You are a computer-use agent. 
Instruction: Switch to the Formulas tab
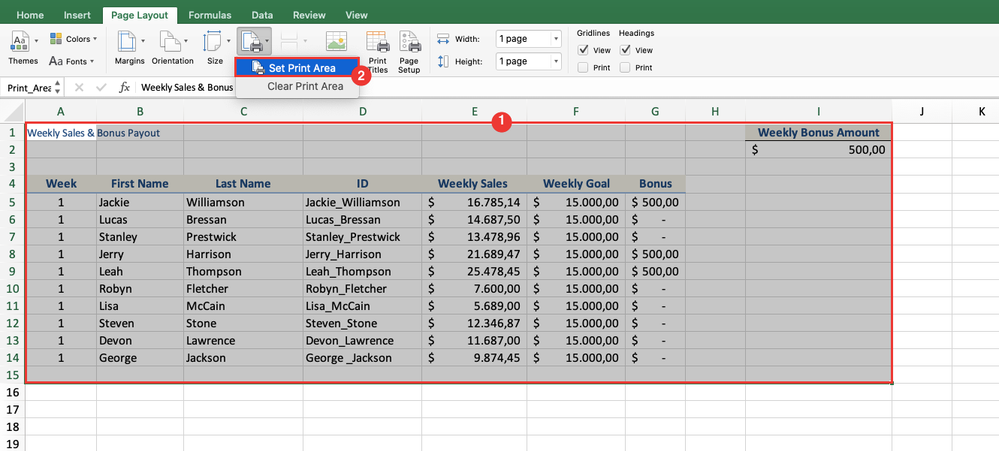coord(210,15)
